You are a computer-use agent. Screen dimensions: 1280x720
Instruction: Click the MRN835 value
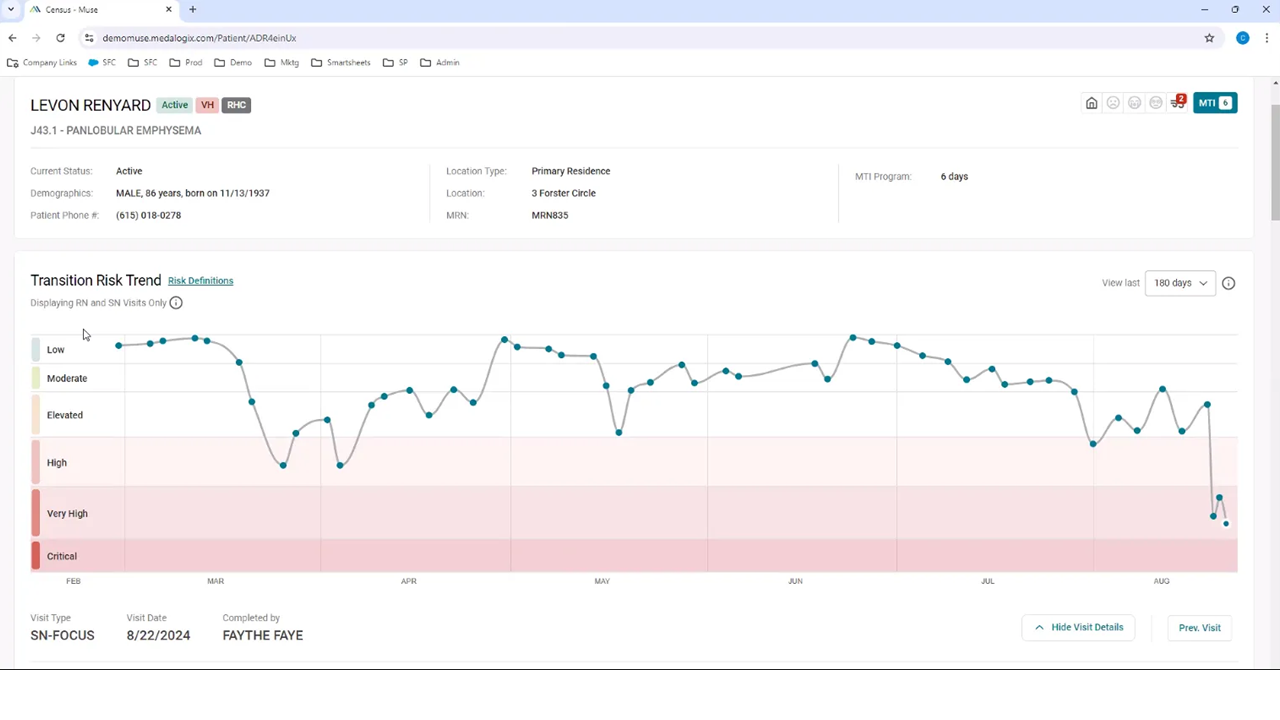coord(550,215)
